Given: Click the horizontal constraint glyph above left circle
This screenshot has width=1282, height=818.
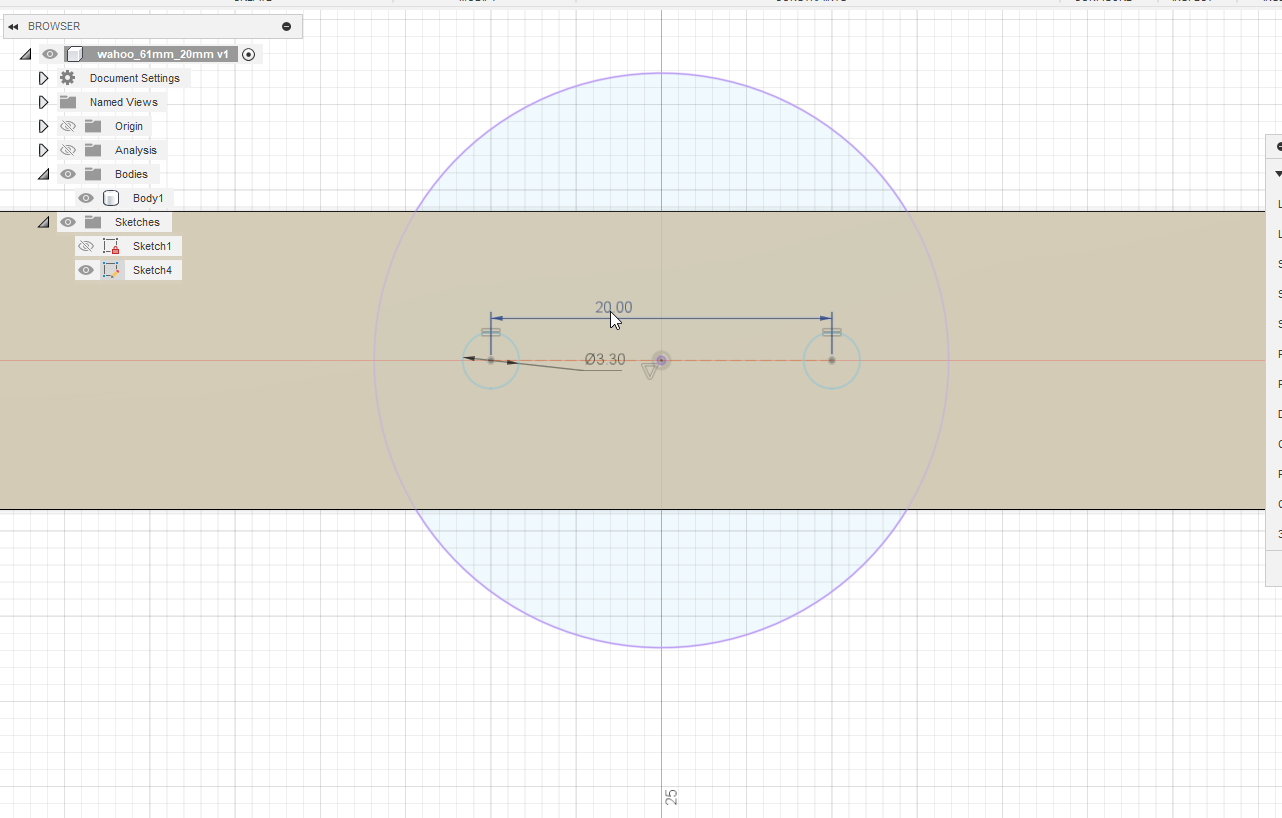Looking at the screenshot, I should (491, 332).
